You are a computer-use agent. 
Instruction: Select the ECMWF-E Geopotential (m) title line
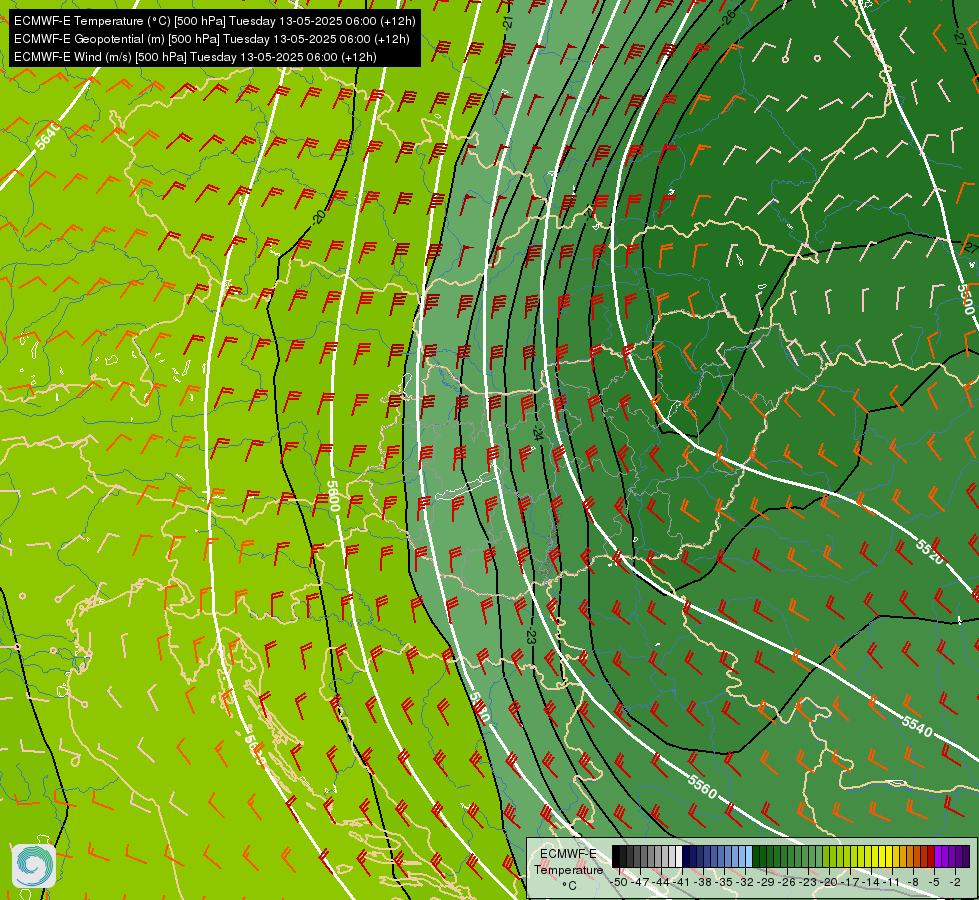click(x=212, y=39)
